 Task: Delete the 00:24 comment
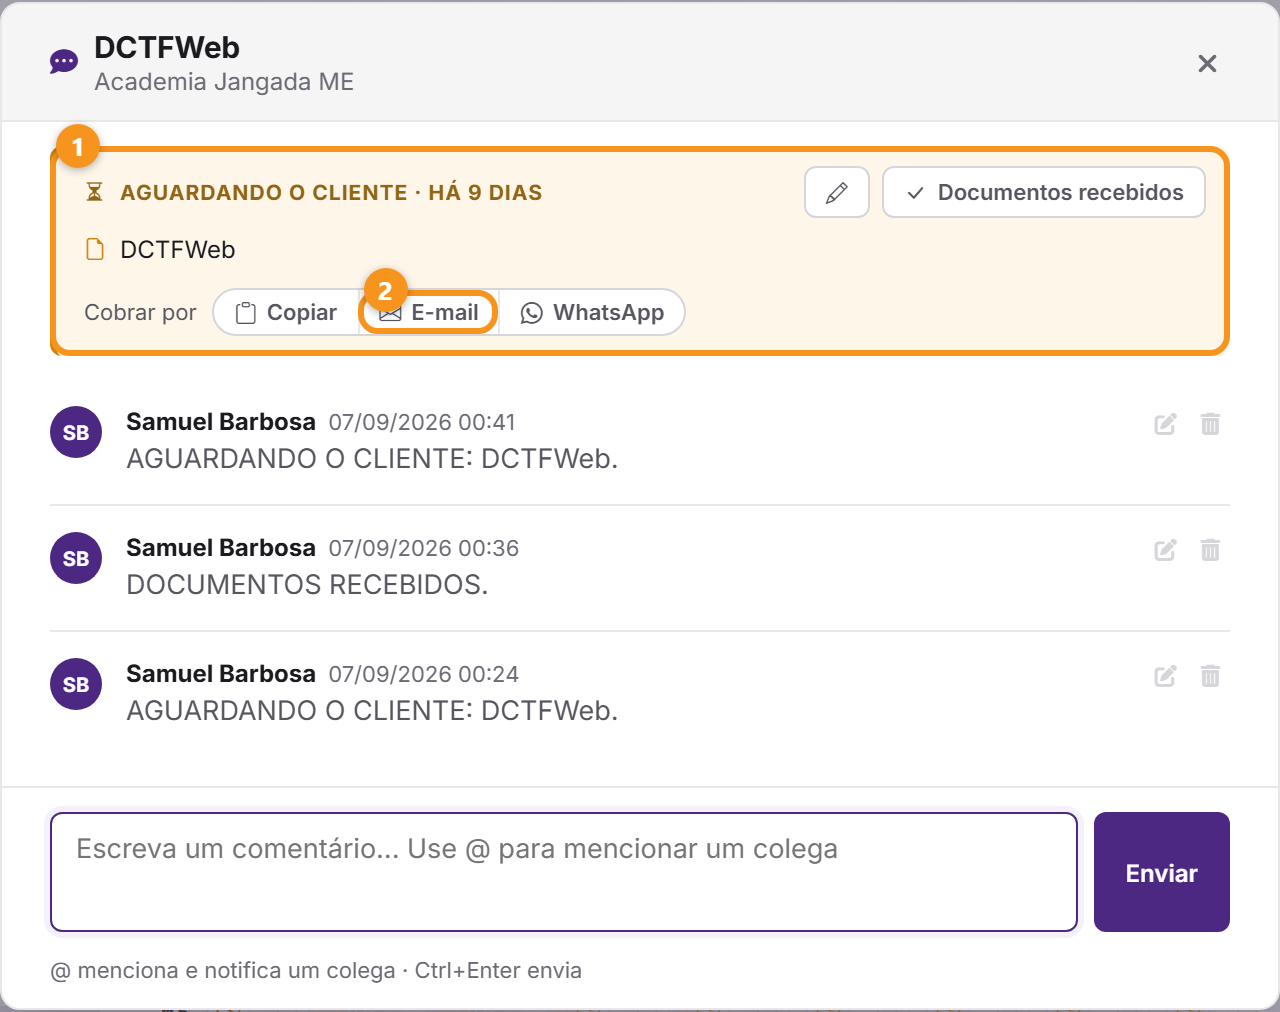coord(1210,676)
